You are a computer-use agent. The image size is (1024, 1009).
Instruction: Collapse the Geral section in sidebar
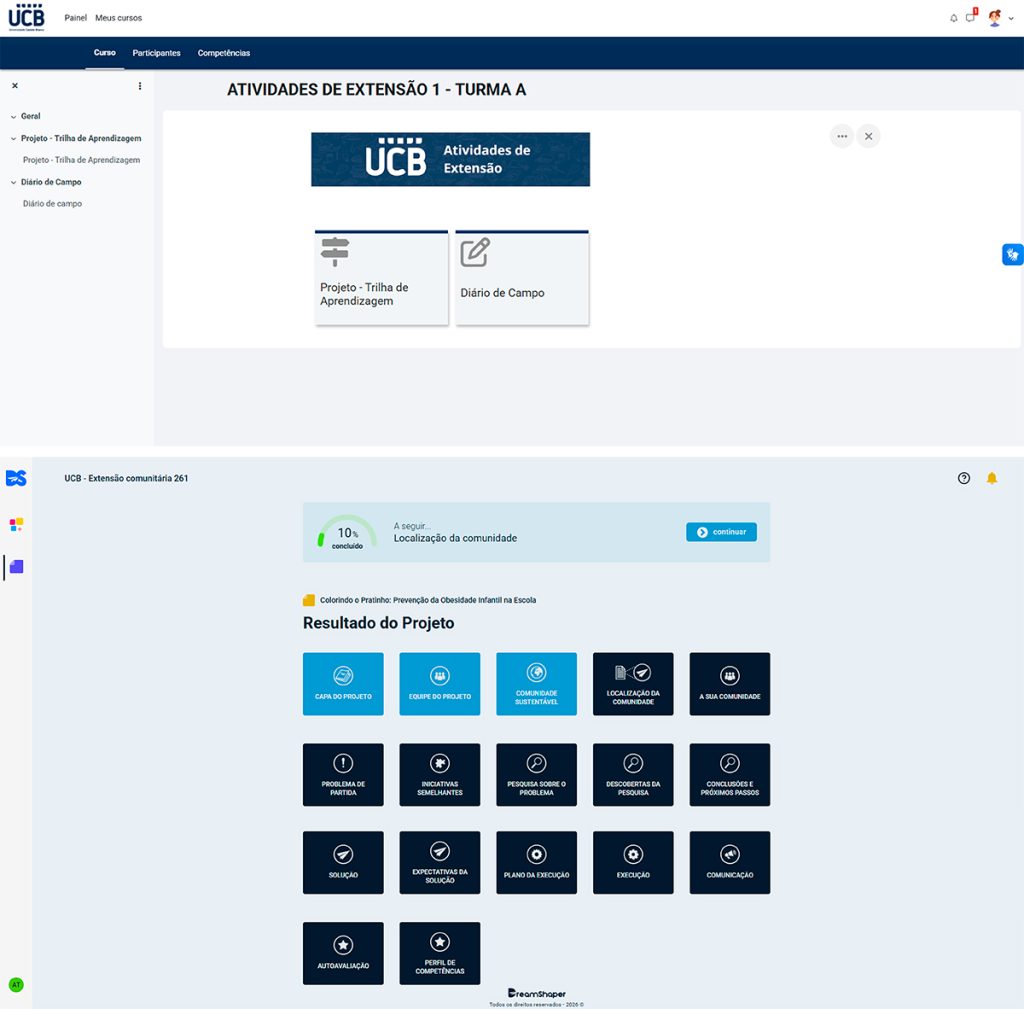tap(13, 116)
